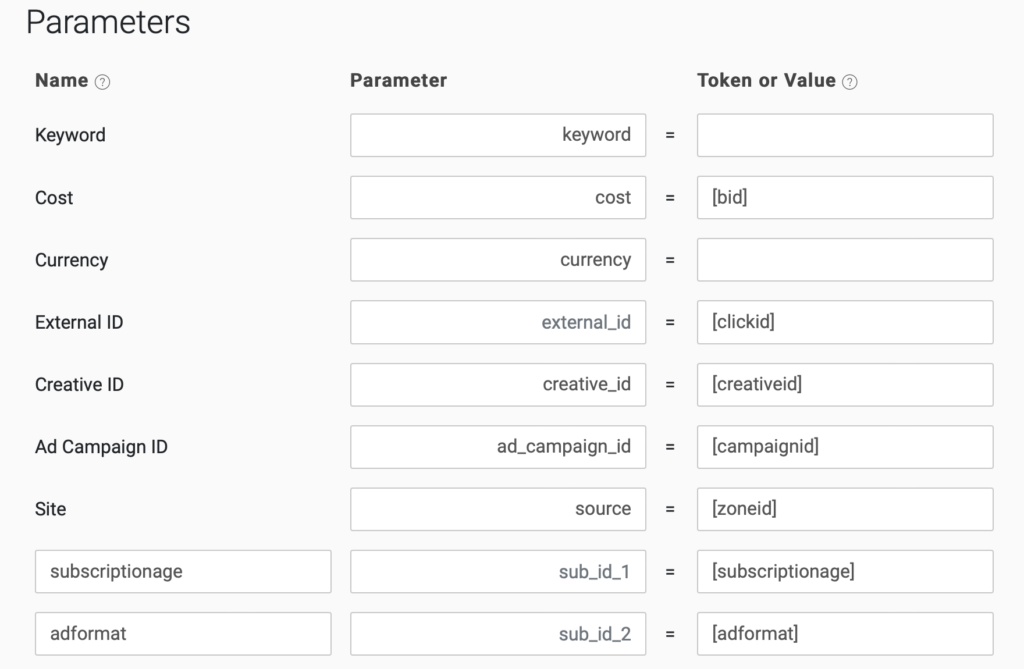Click the [creativeid] token value field

pos(844,385)
